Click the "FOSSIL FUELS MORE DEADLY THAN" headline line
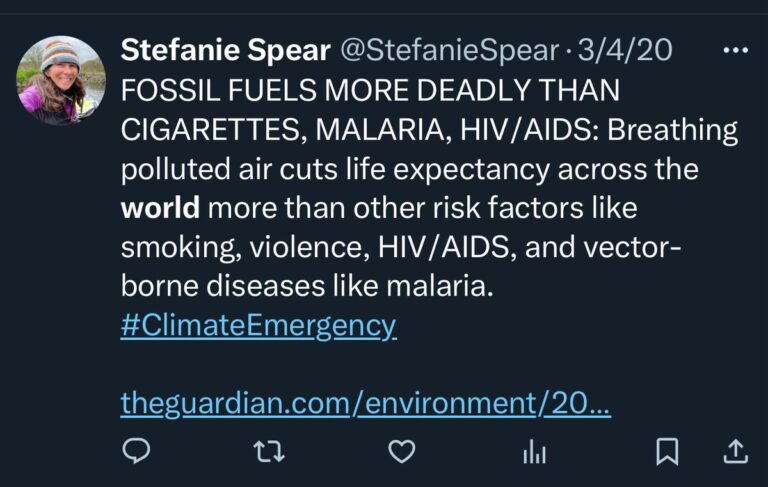 370,91
